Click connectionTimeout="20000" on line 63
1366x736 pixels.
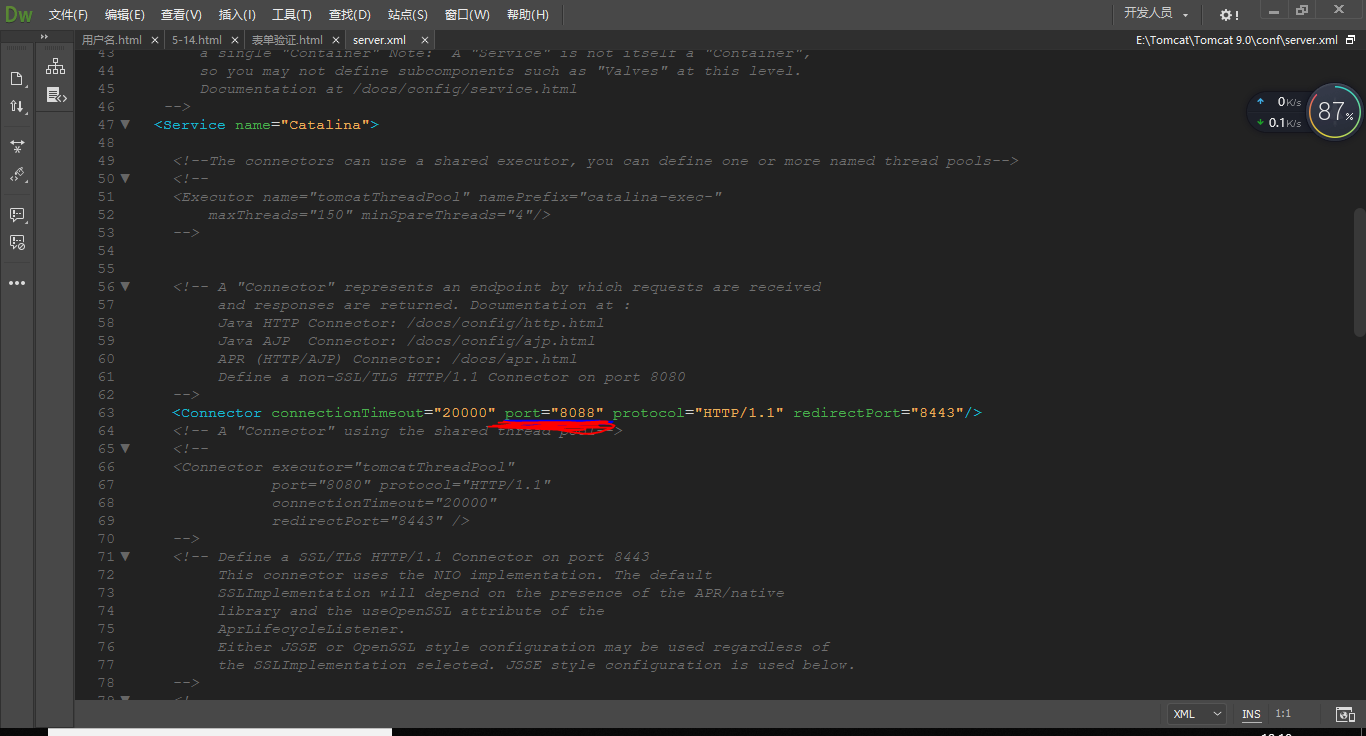(x=384, y=413)
